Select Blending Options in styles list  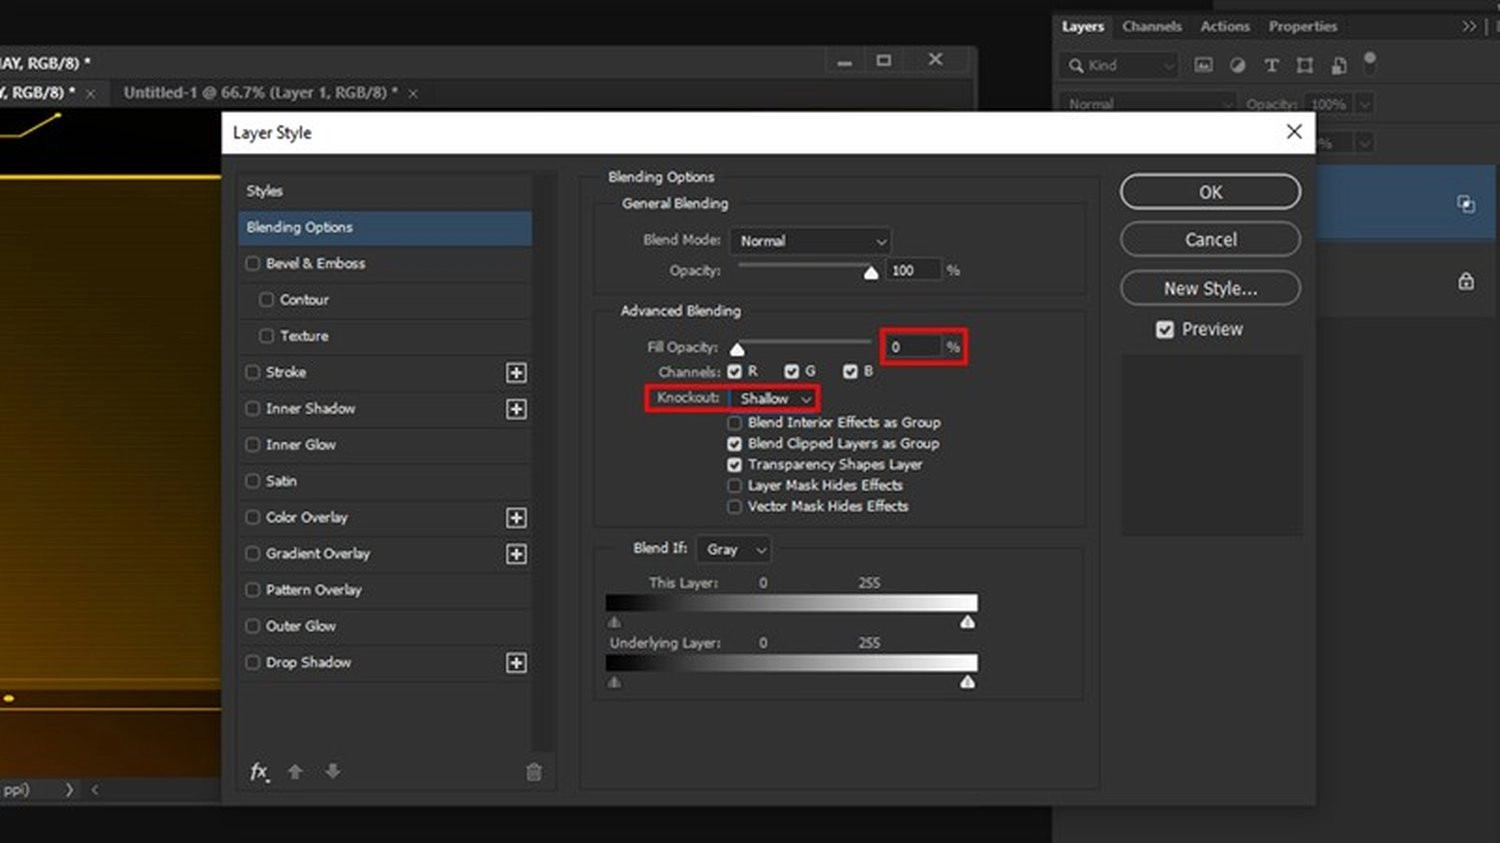[385, 228]
